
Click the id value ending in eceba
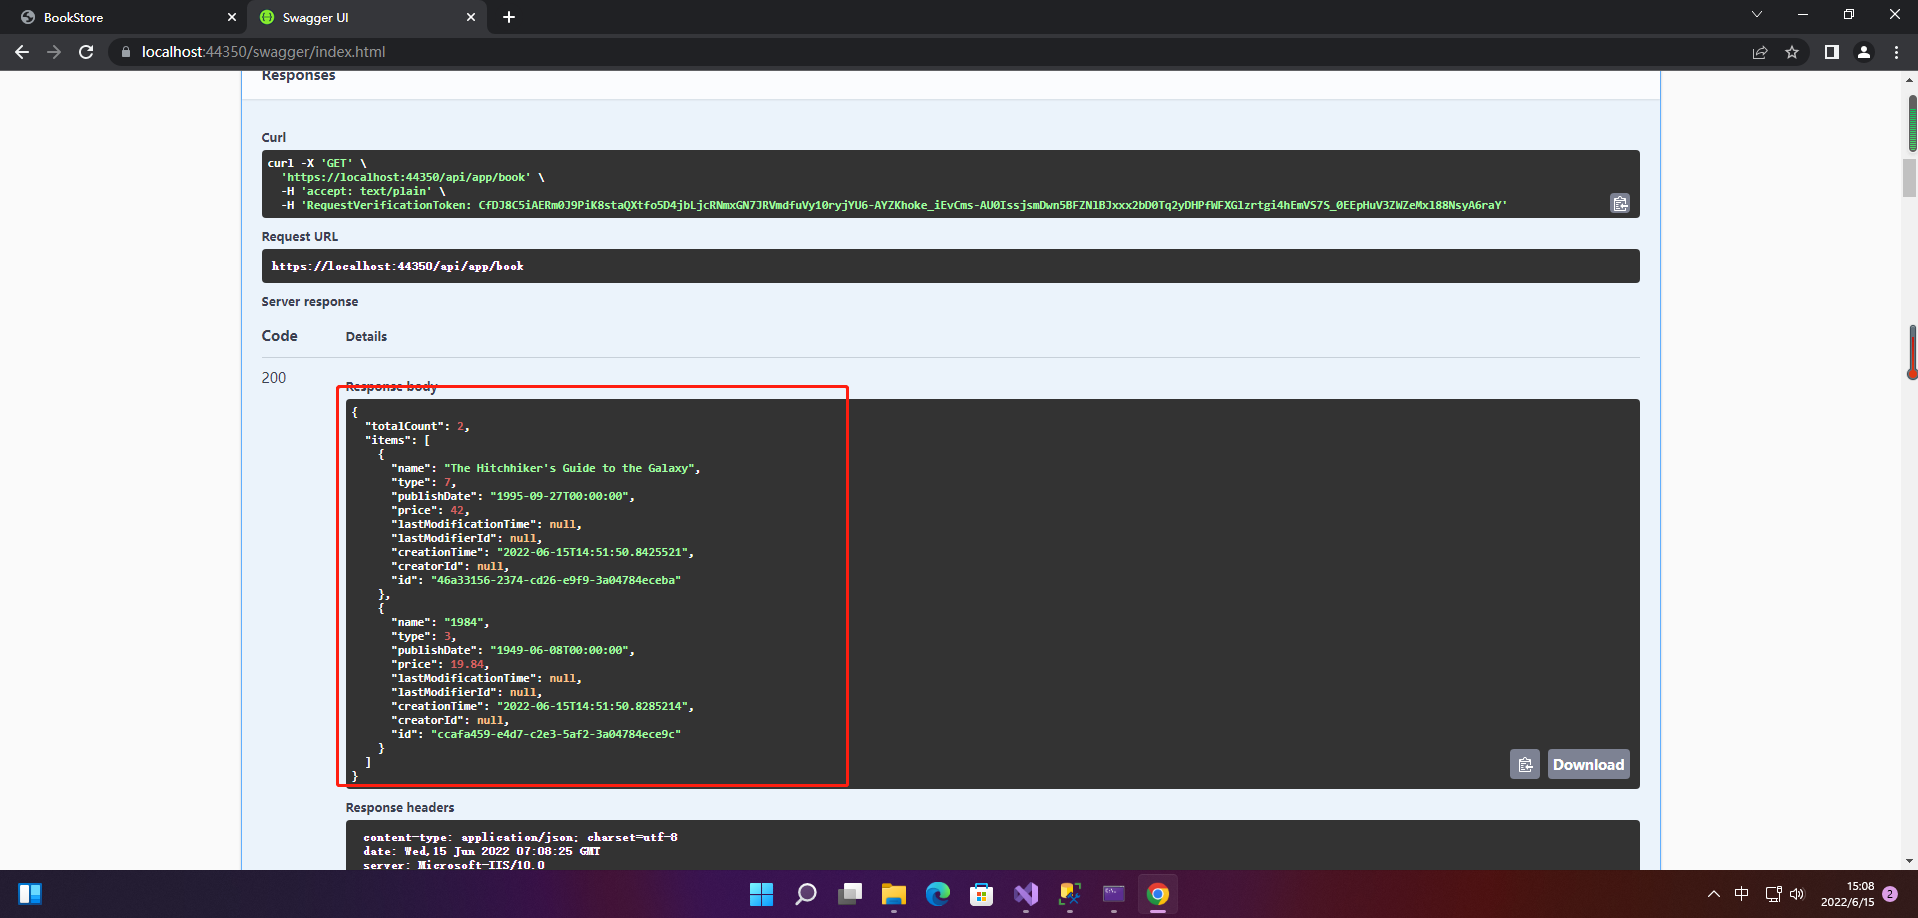pyautogui.click(x=555, y=580)
